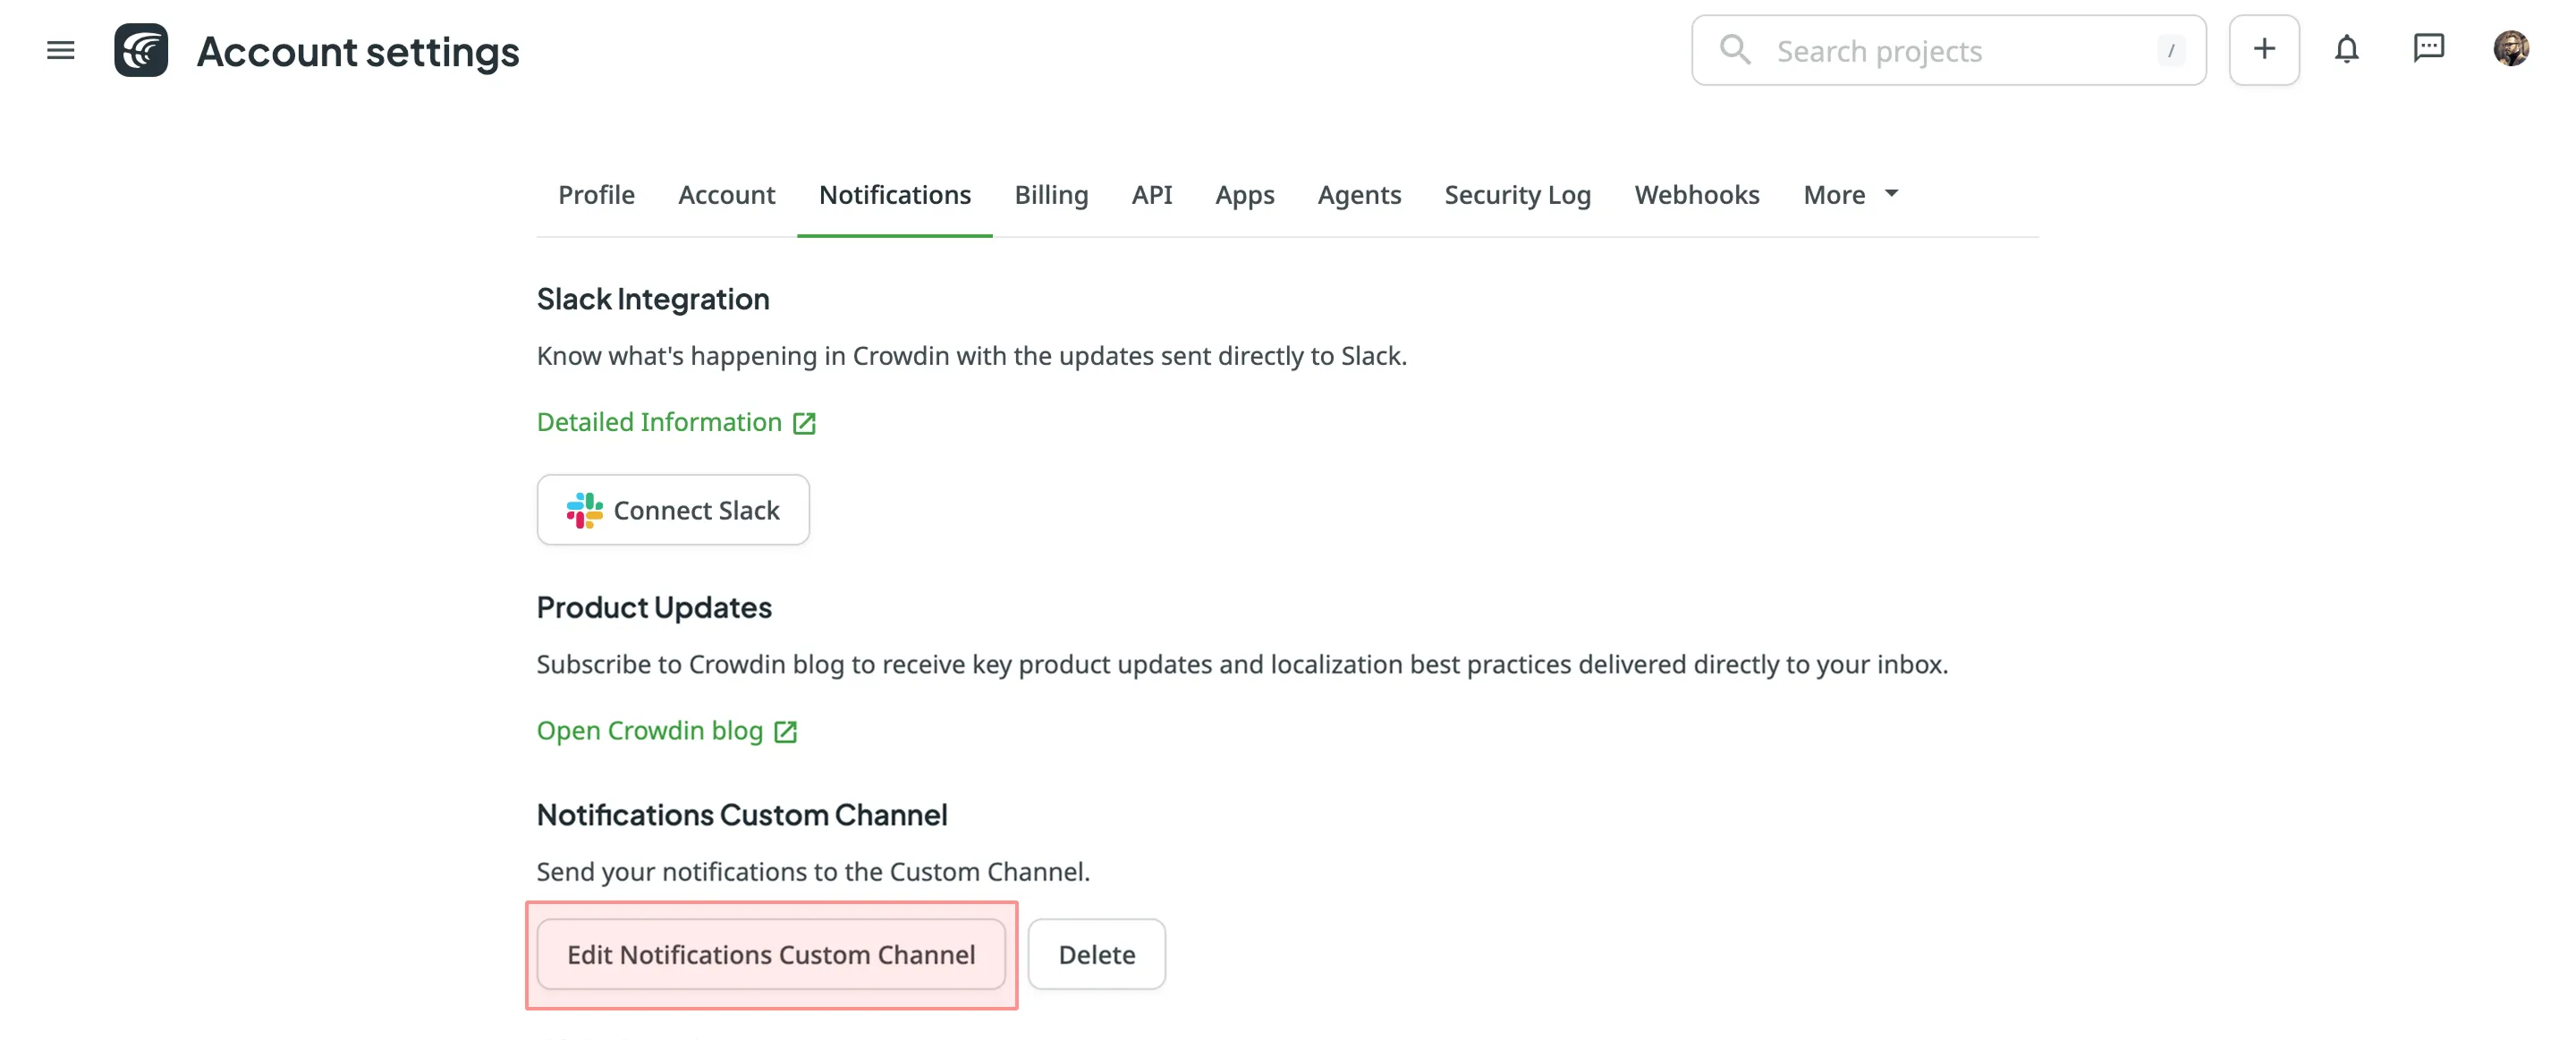Delete the notifications custom channel
2576x1040 pixels.
1096,954
